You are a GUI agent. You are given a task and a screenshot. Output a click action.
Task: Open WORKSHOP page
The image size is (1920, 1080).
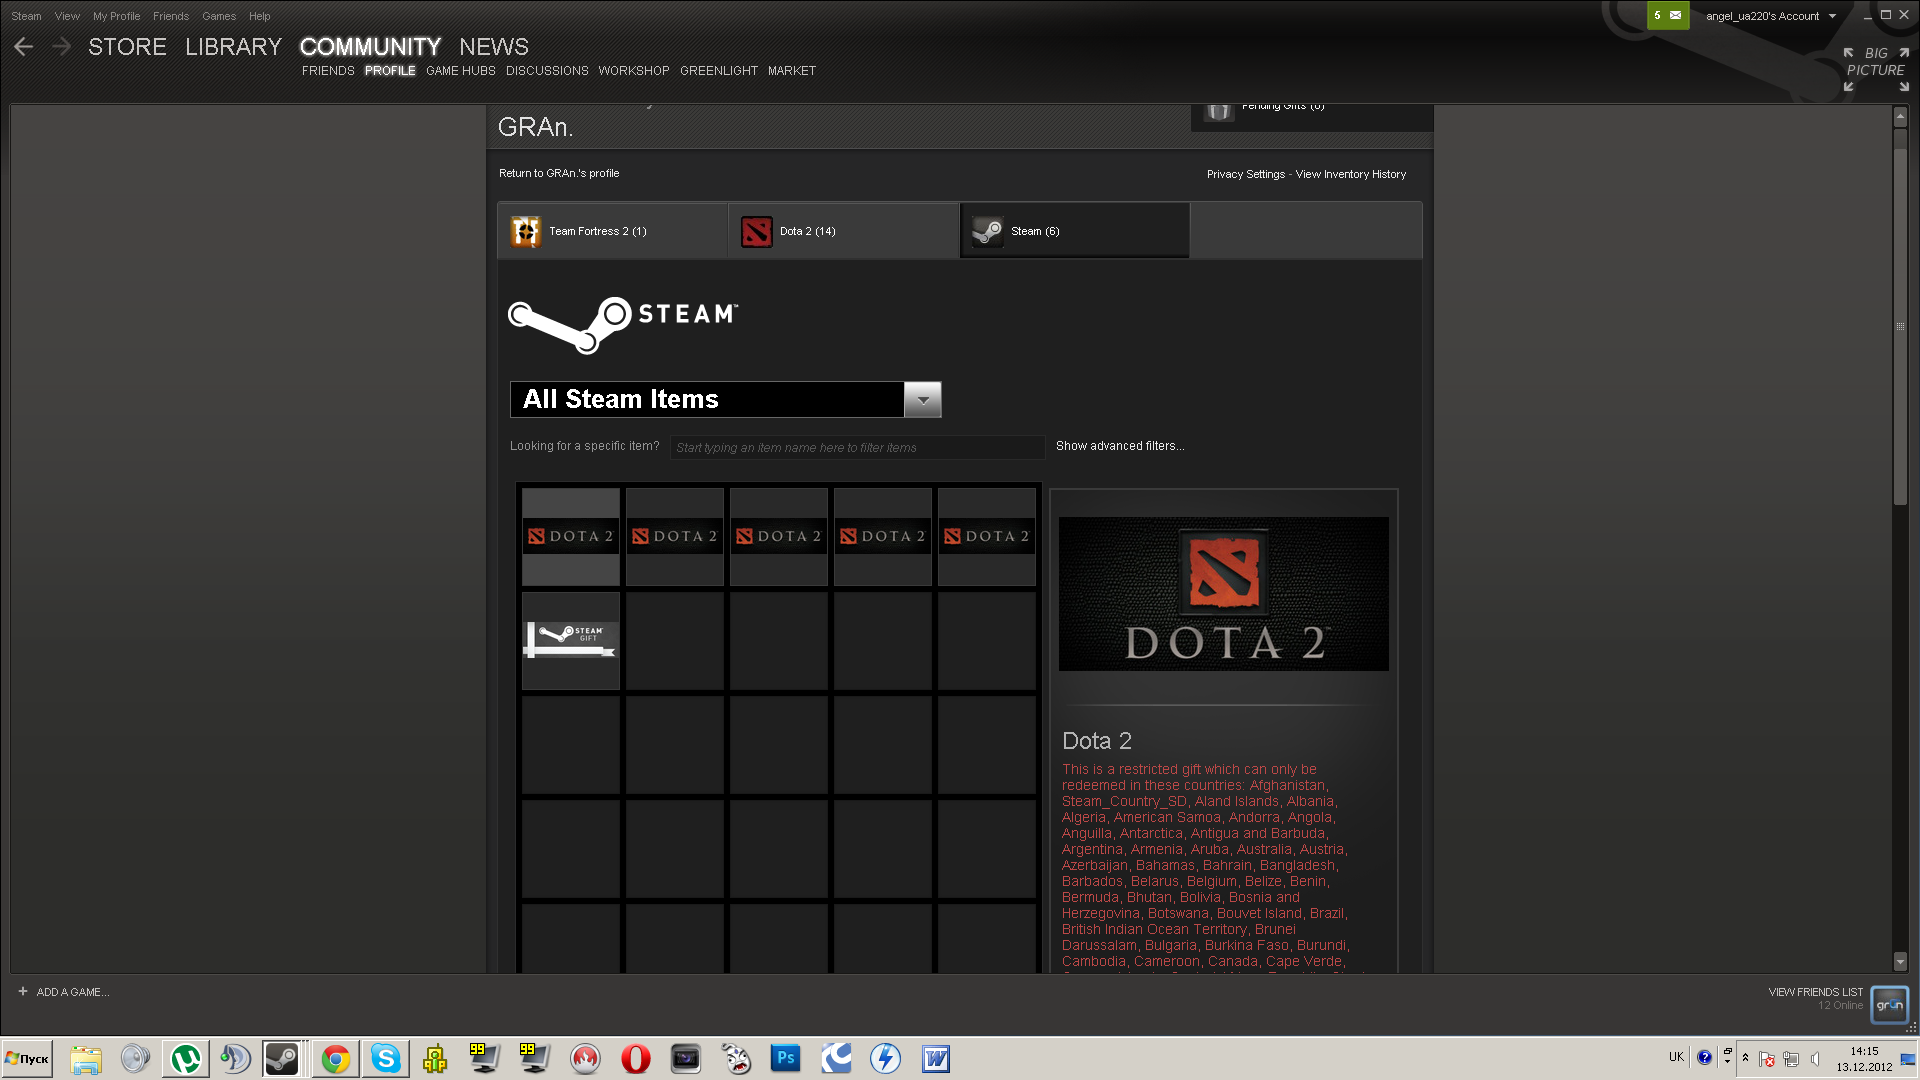click(x=634, y=71)
